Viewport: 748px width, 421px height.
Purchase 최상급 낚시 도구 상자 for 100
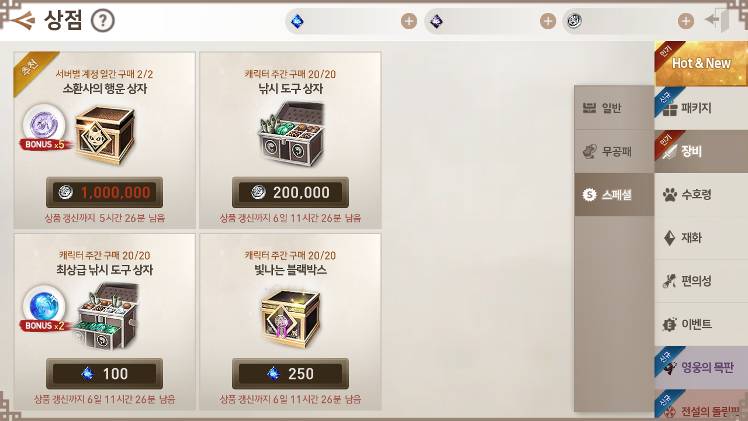(104, 373)
